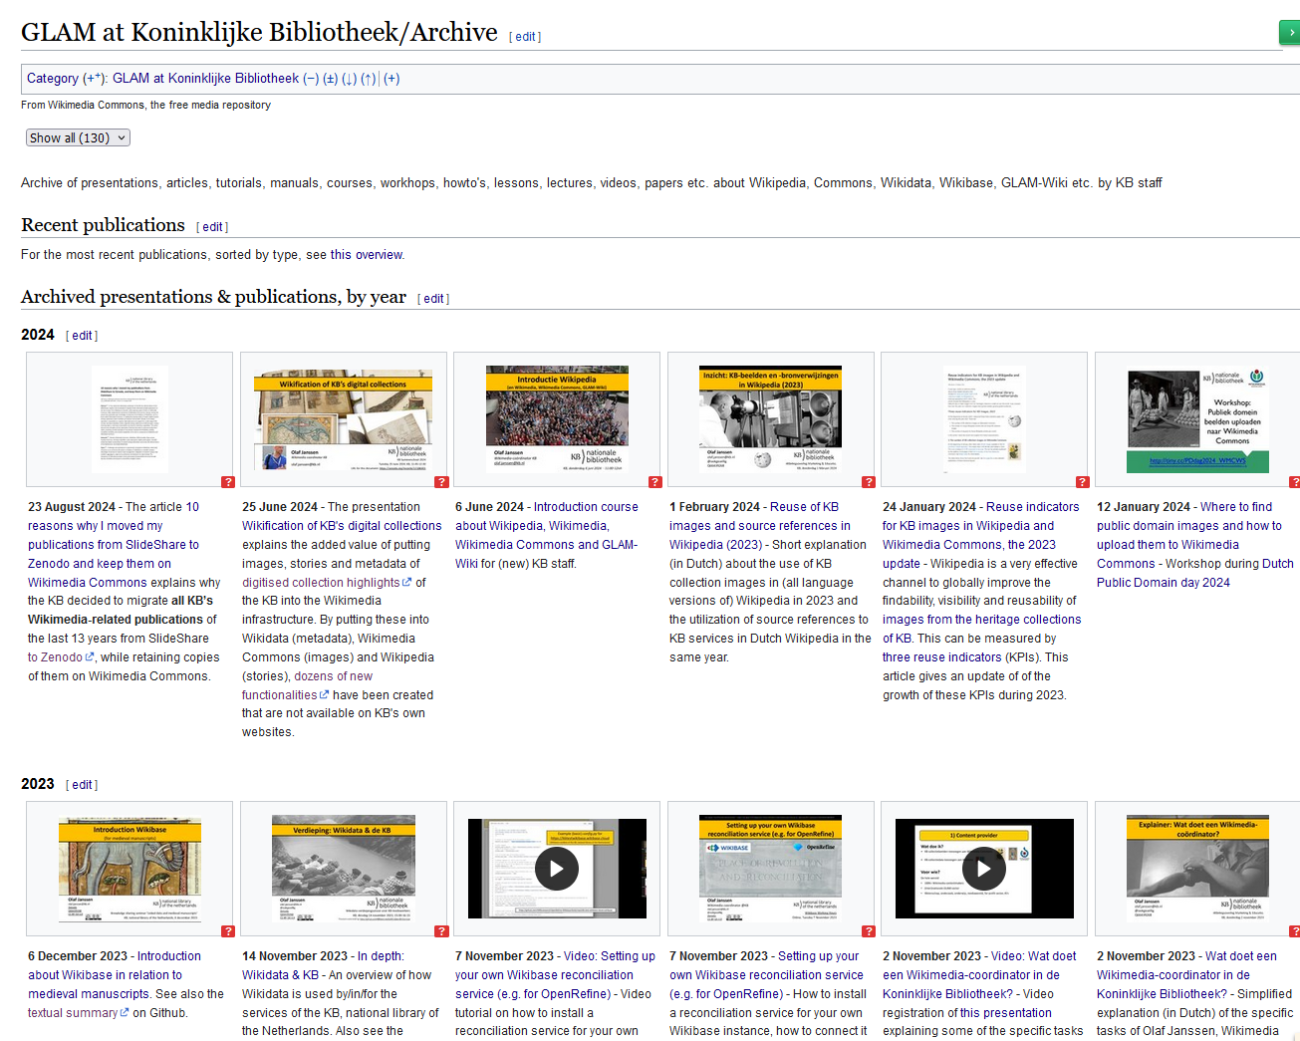1300x1041 pixels.
Task: Open 'Wikification of KB's digital collections' link
Action: [x=342, y=526]
